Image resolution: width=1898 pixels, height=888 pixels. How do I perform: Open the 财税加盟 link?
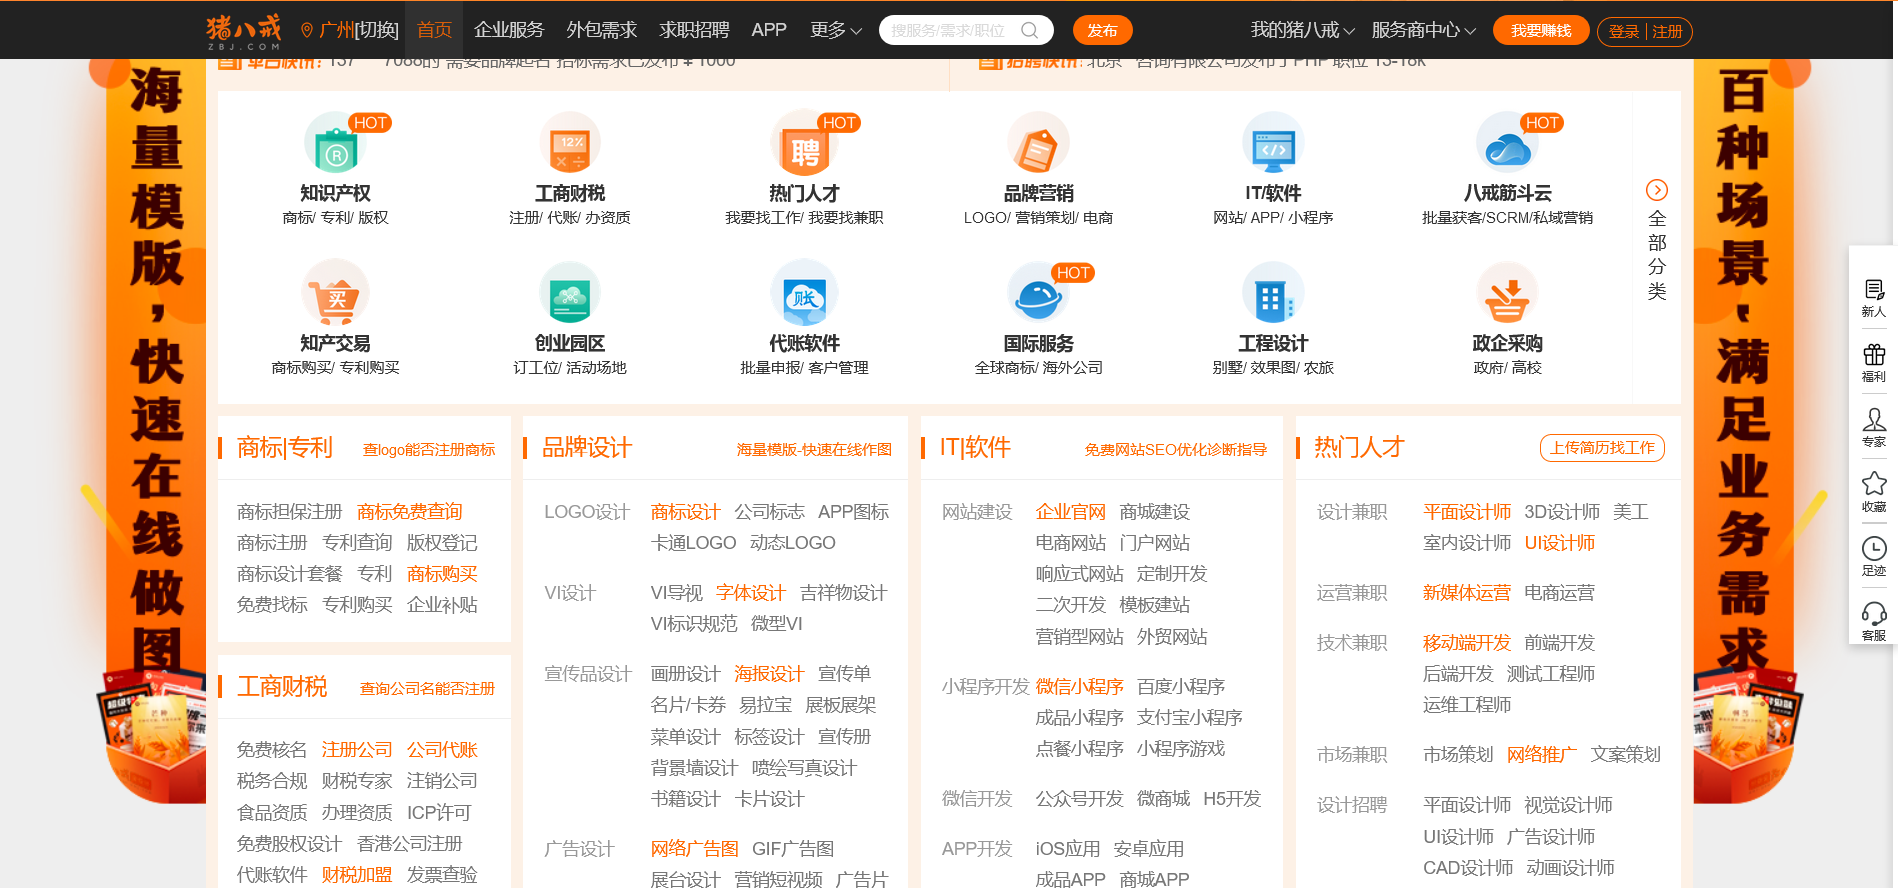357,875
